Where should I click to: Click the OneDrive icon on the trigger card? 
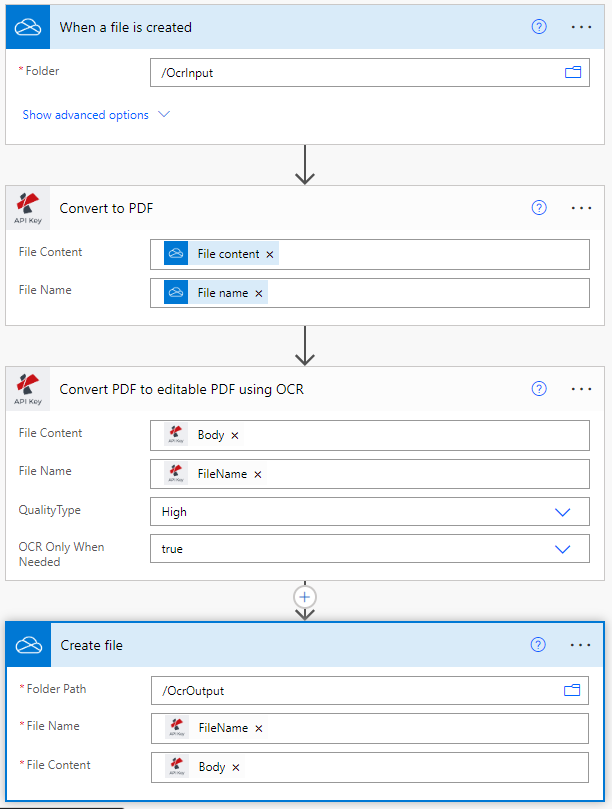27,27
